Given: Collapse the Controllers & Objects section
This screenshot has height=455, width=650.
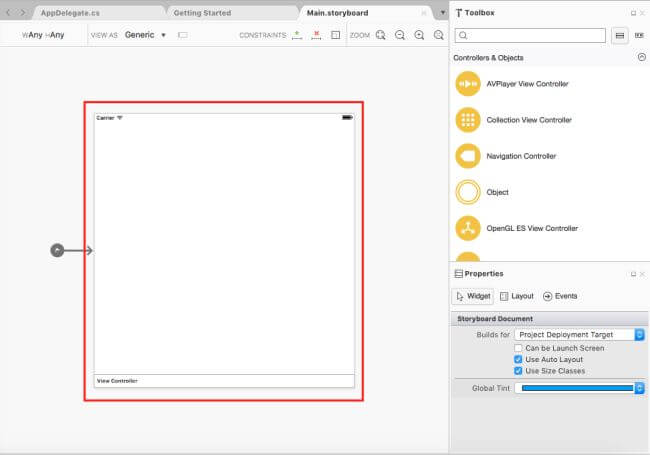Looking at the screenshot, I should [x=642, y=57].
